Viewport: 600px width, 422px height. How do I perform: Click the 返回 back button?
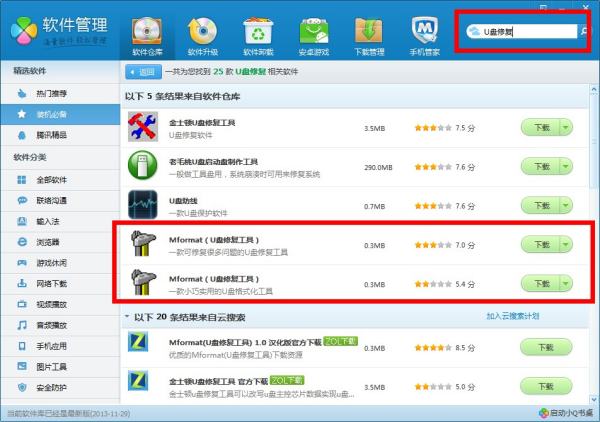(143, 72)
